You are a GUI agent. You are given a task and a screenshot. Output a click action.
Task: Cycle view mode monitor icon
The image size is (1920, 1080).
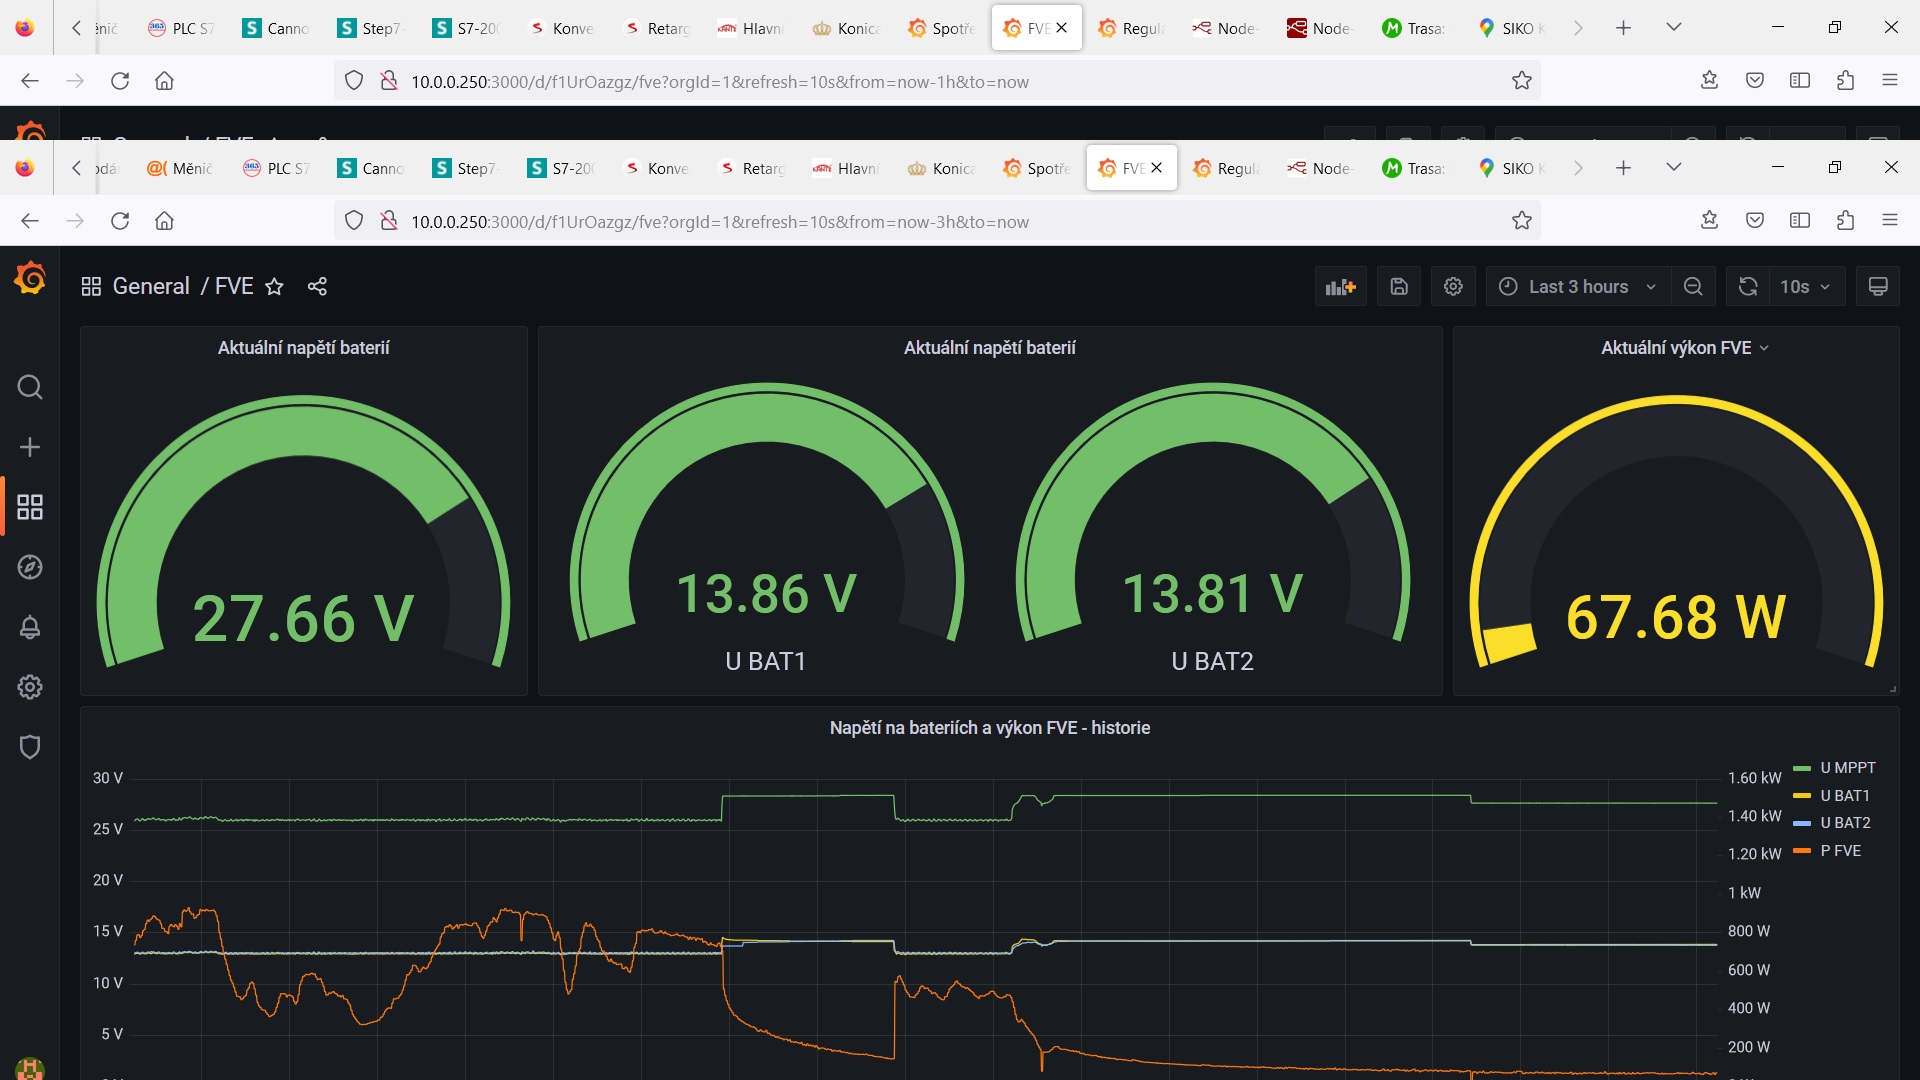(x=1878, y=287)
